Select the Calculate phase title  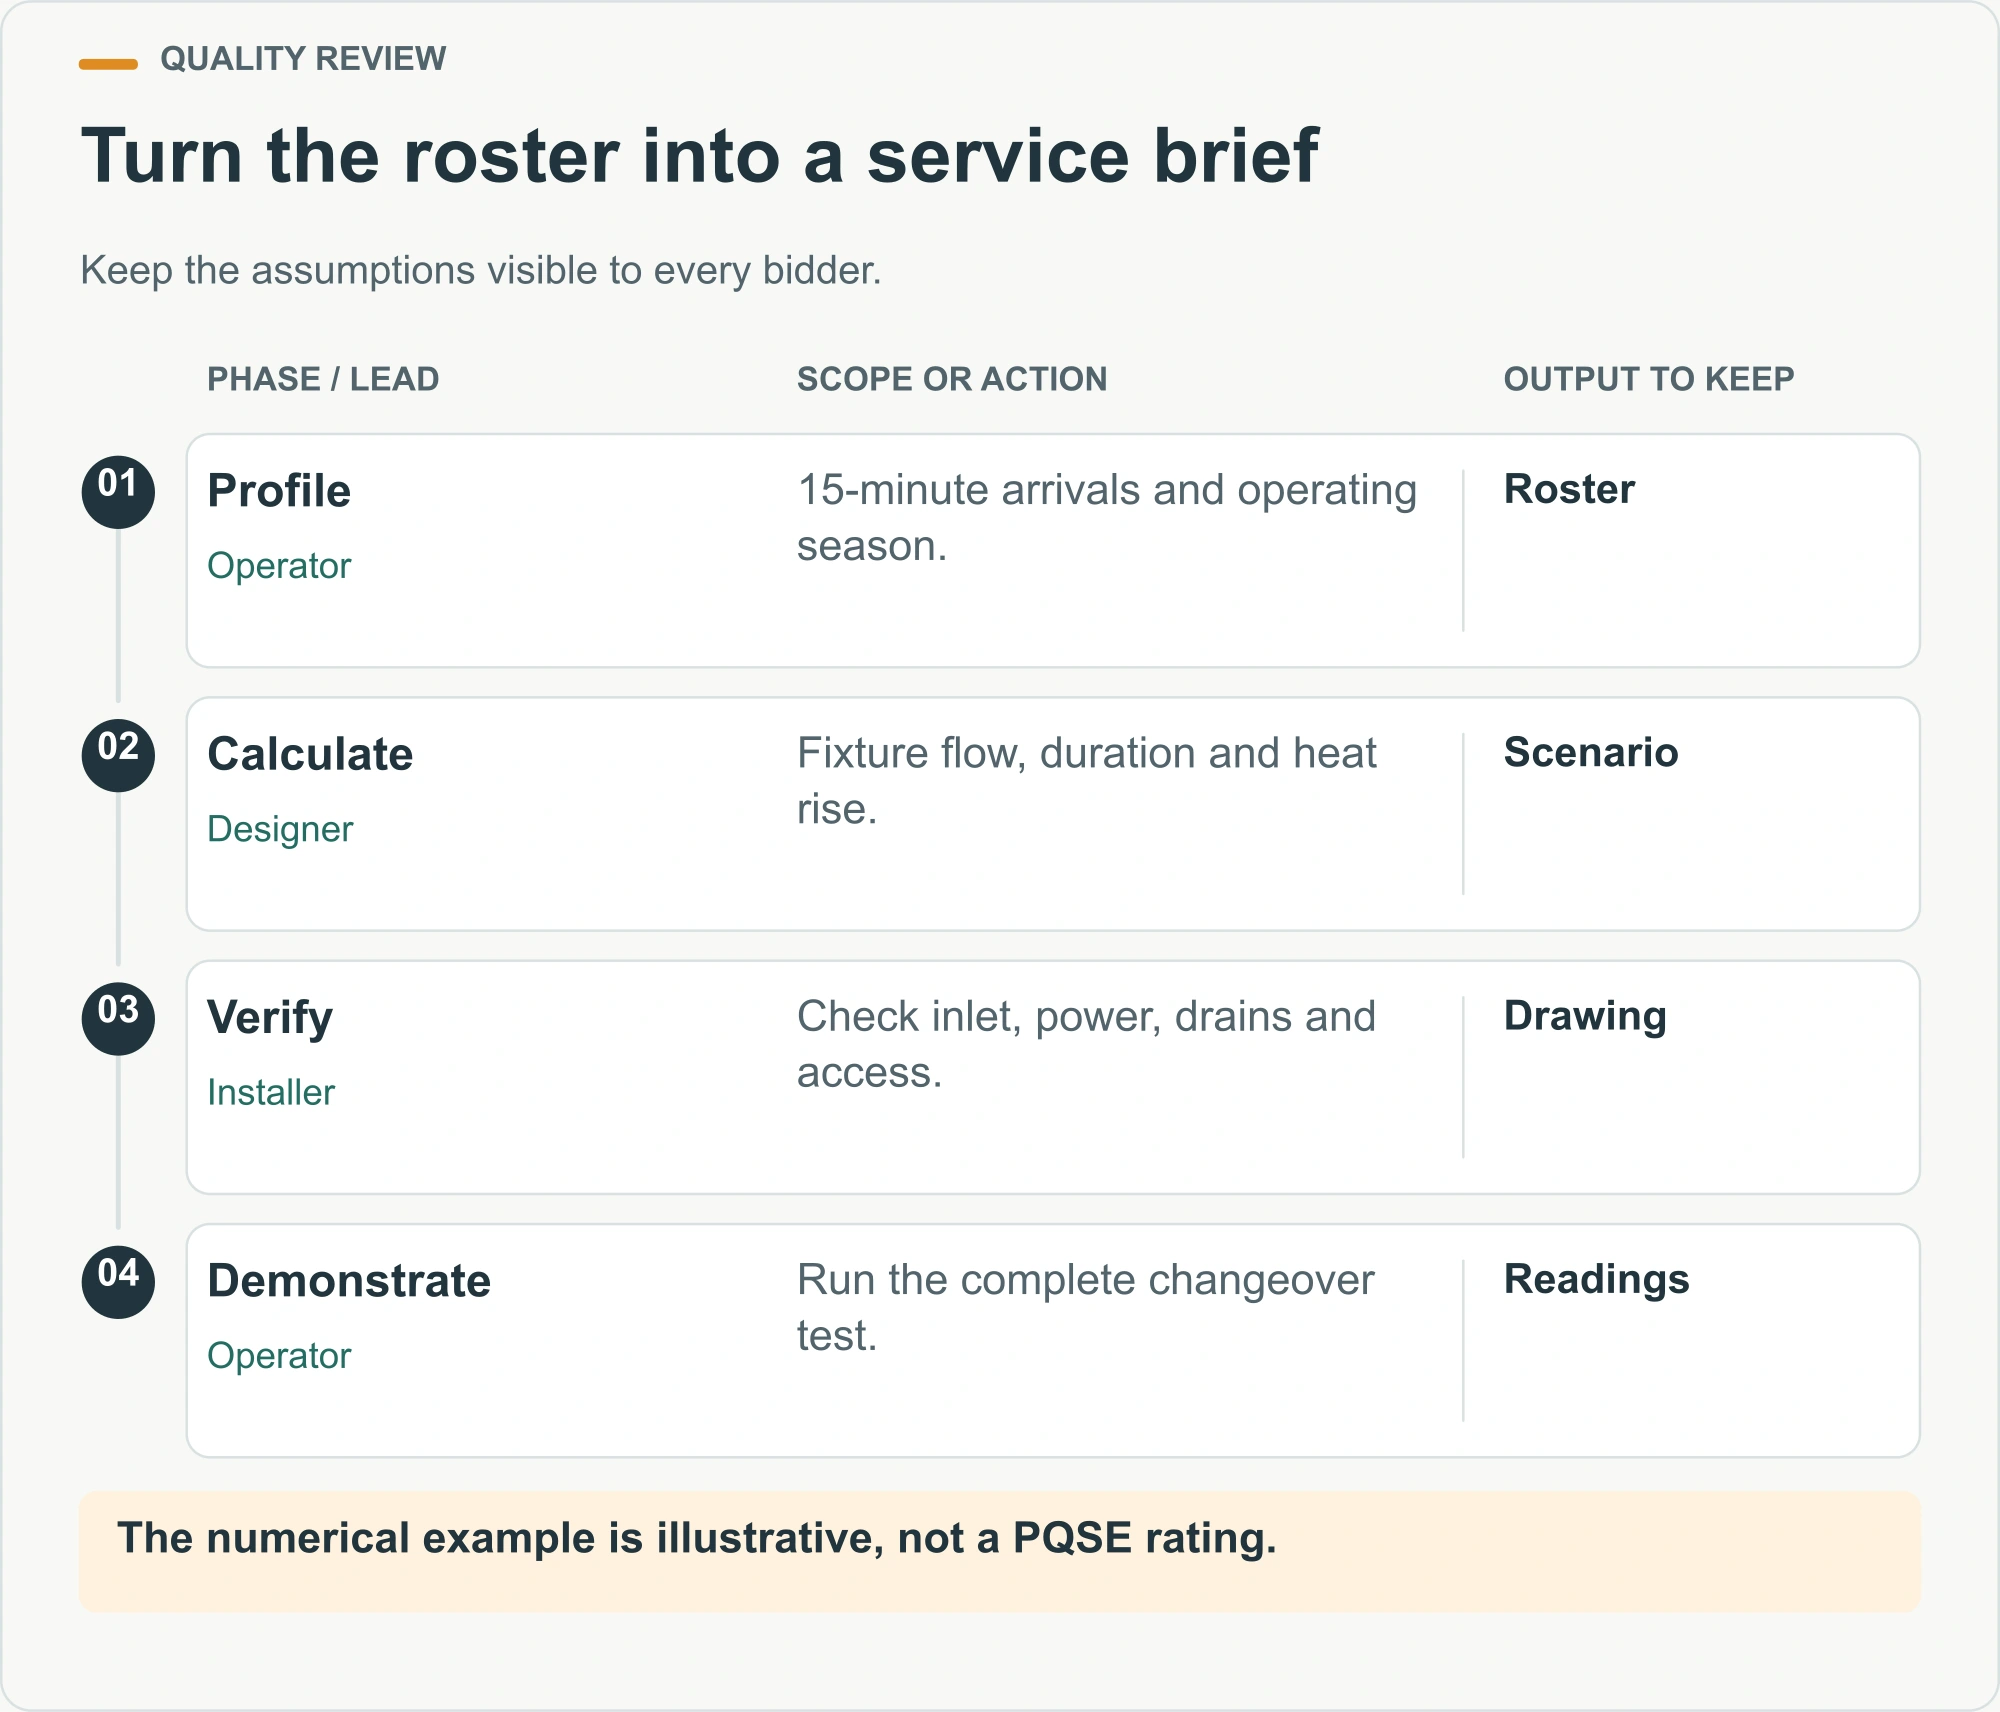pyautogui.click(x=310, y=754)
